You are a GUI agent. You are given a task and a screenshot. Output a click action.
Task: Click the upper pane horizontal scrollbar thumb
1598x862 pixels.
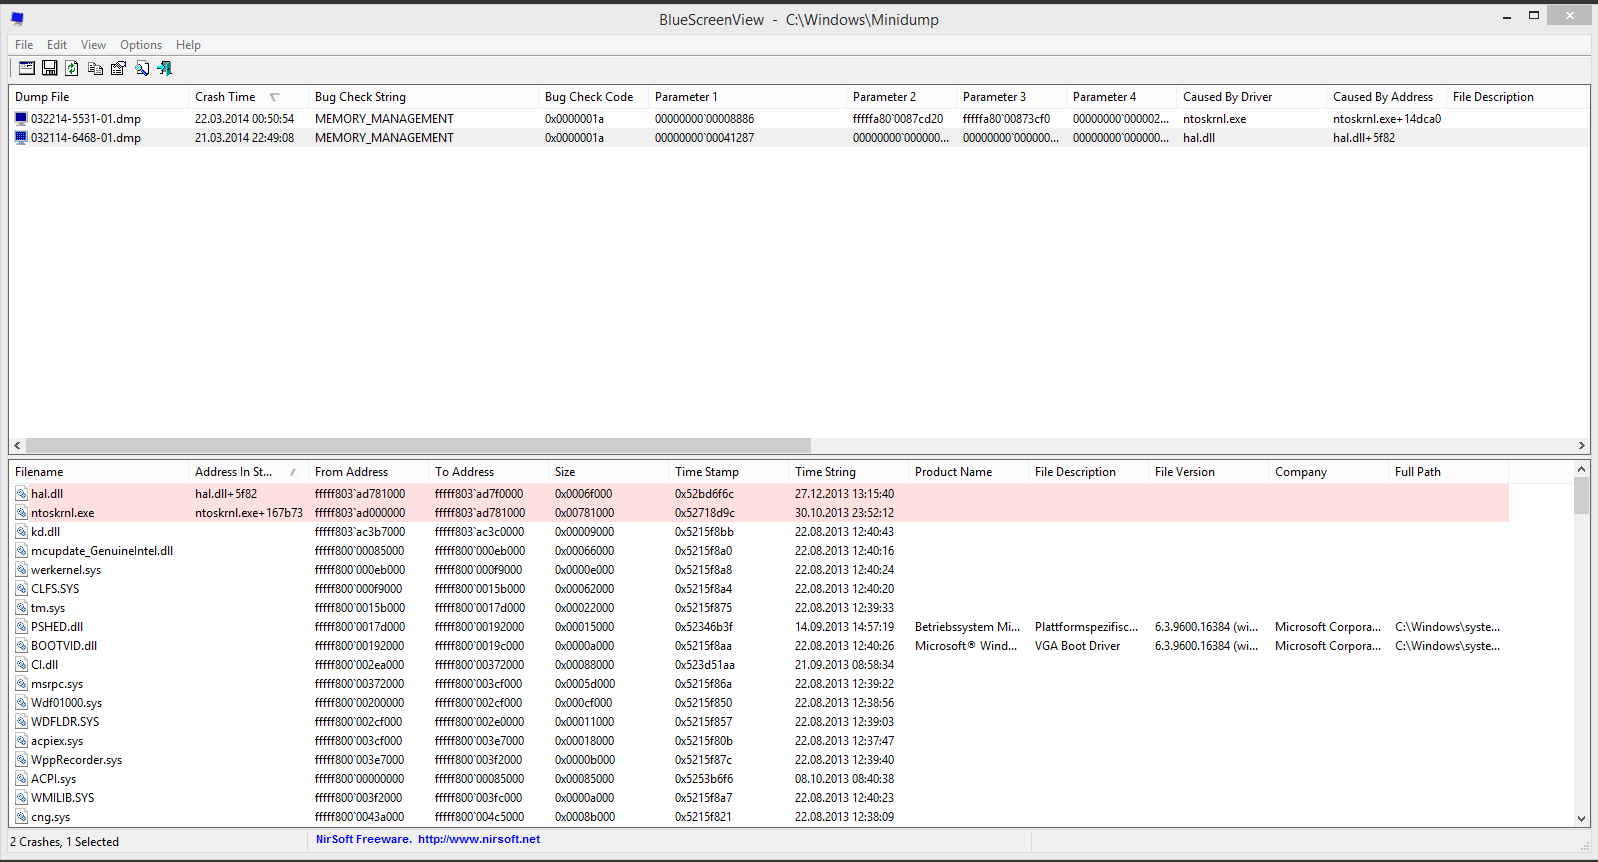pos(418,446)
